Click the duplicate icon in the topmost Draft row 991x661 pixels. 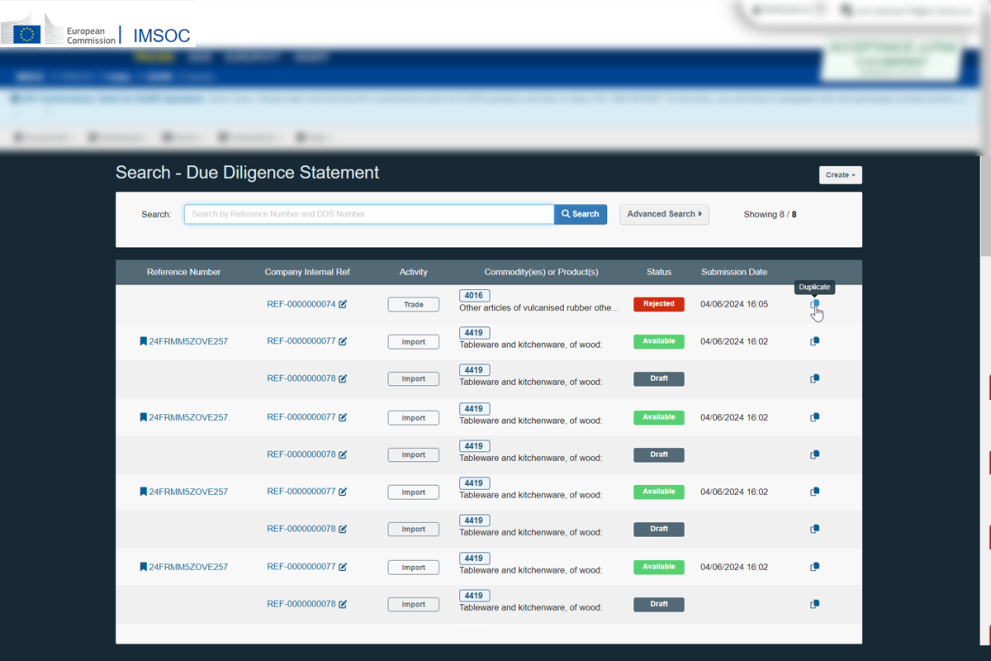[x=814, y=379]
